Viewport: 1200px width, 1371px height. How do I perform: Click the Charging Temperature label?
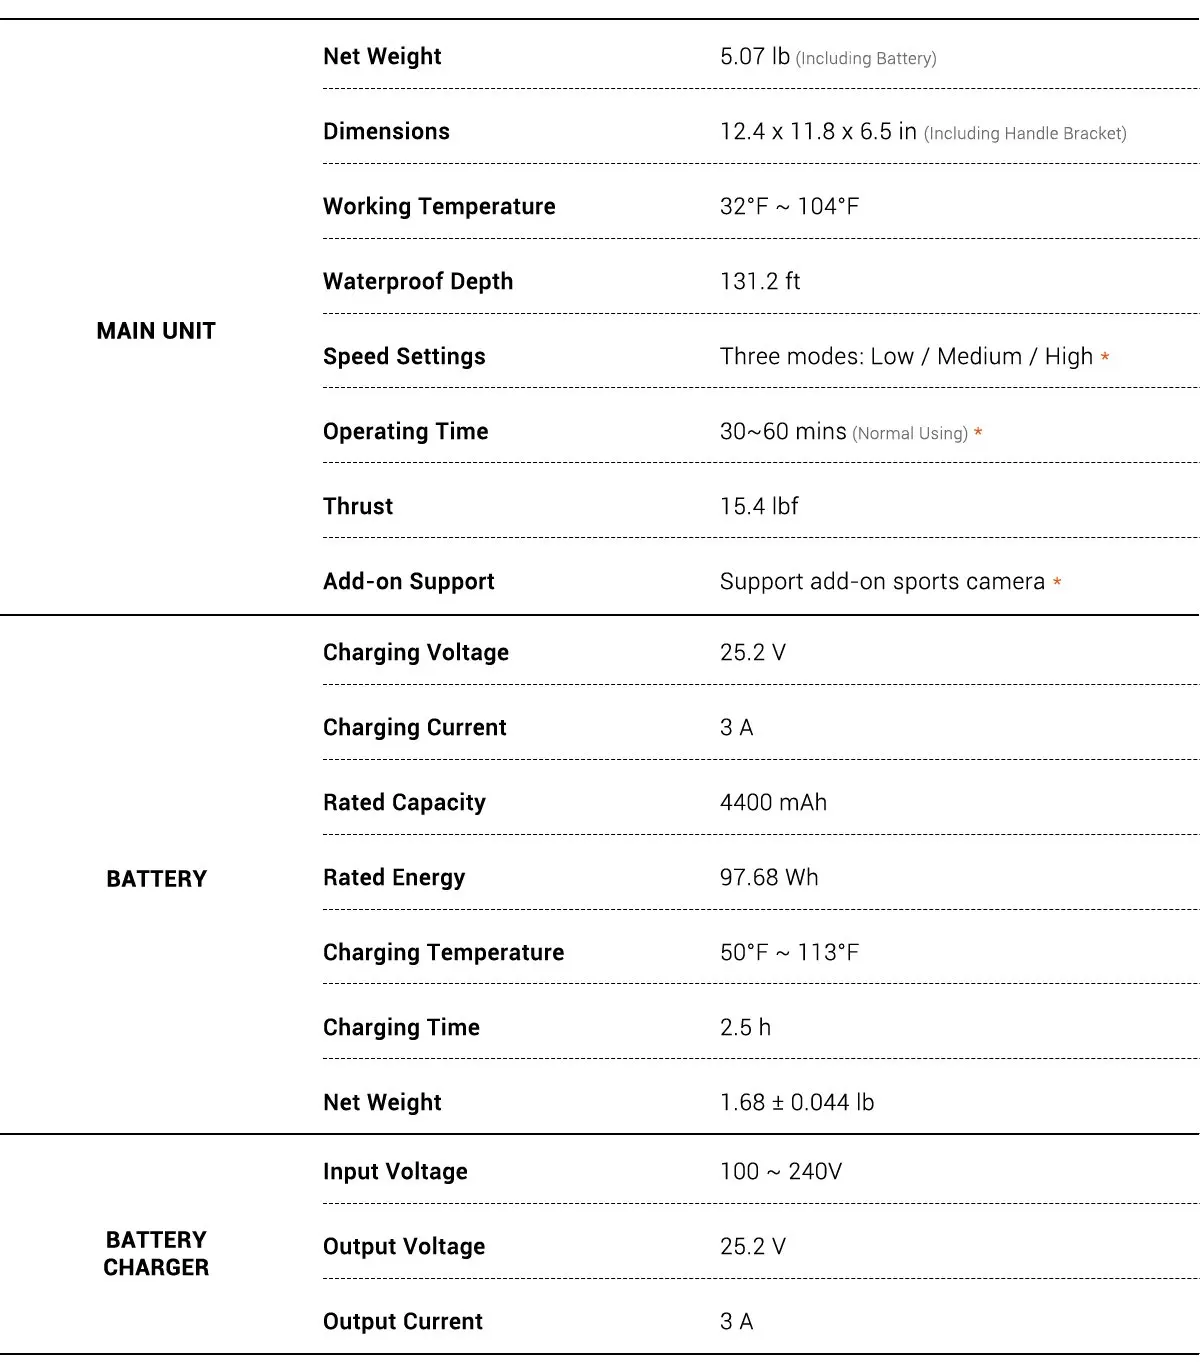[x=443, y=953]
